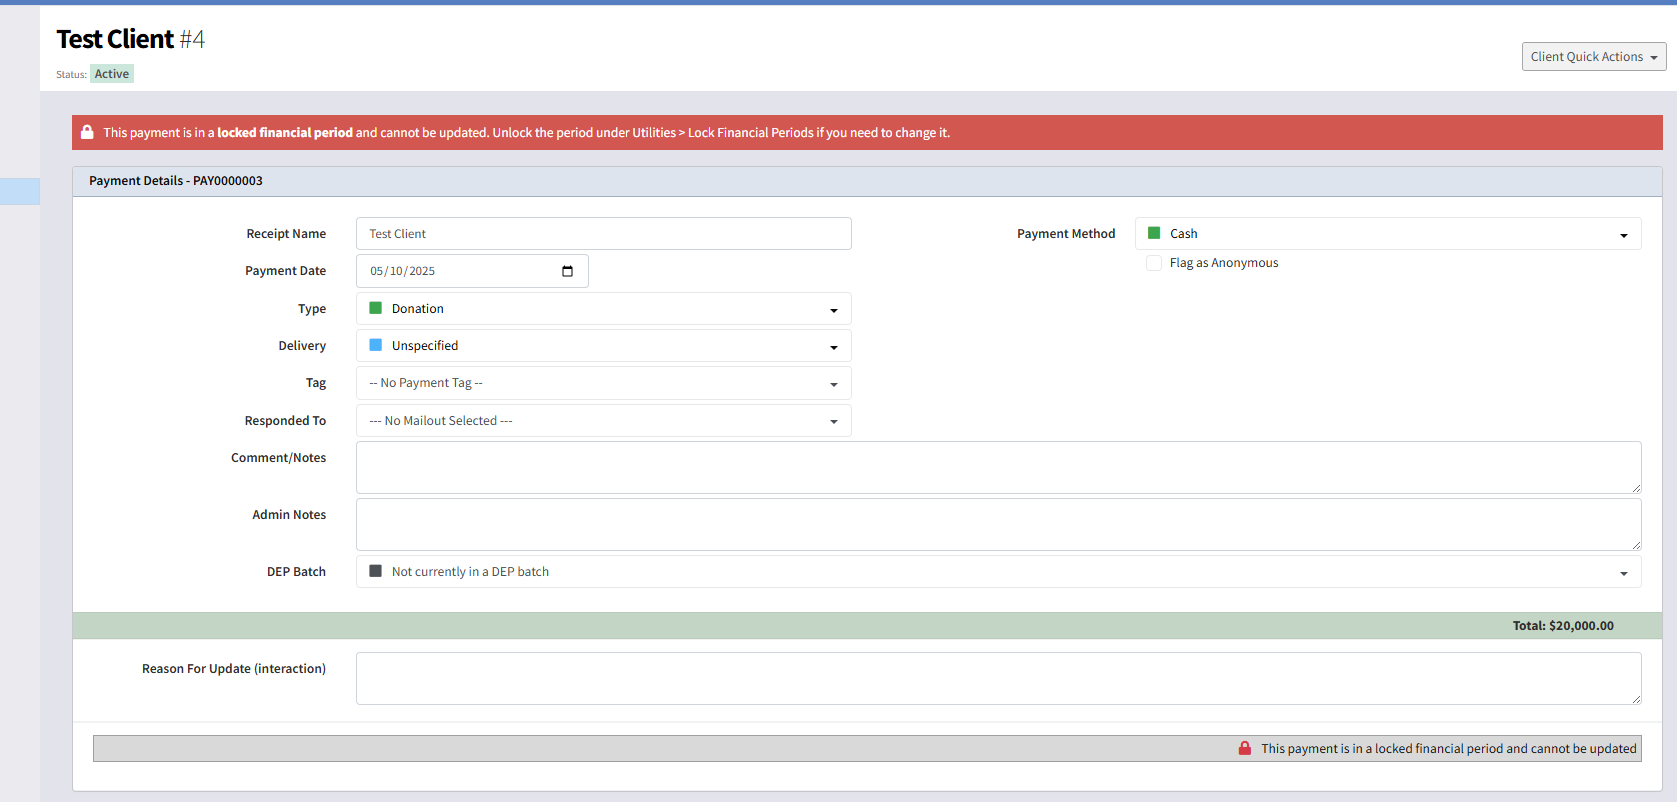Screen dimensions: 1677x802
Task: Expand the No Payment Tag dropdown
Action: (x=604, y=383)
